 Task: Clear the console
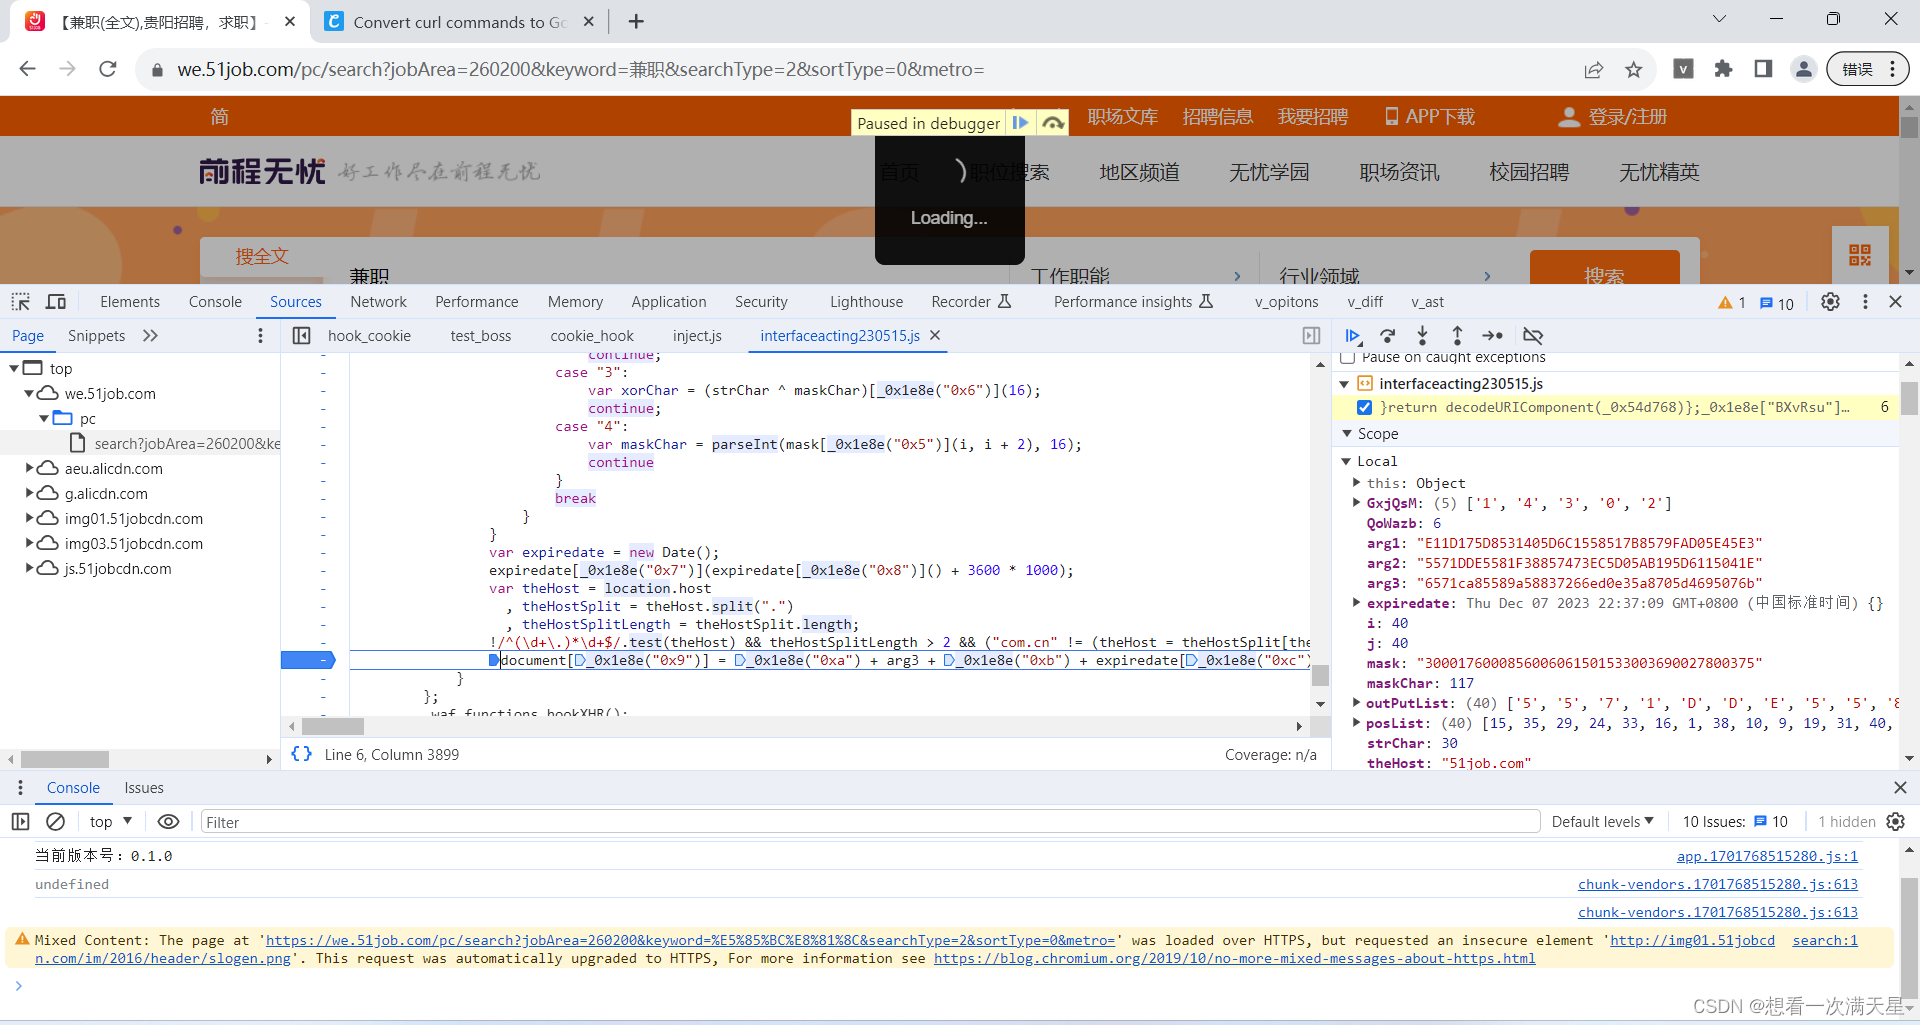pos(56,822)
